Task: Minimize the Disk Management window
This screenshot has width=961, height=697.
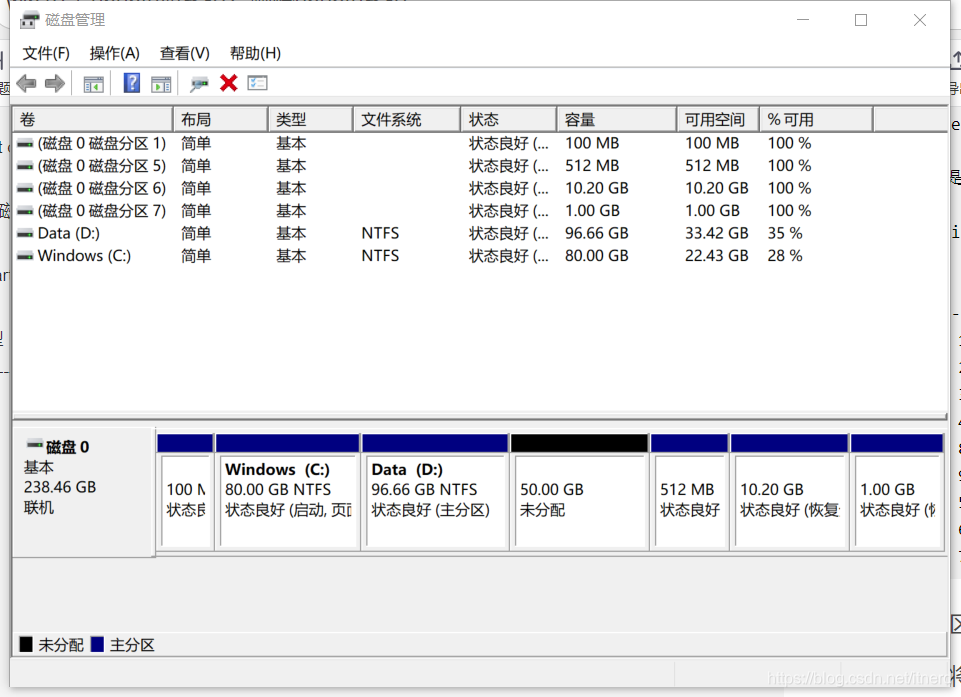Action: point(803,20)
